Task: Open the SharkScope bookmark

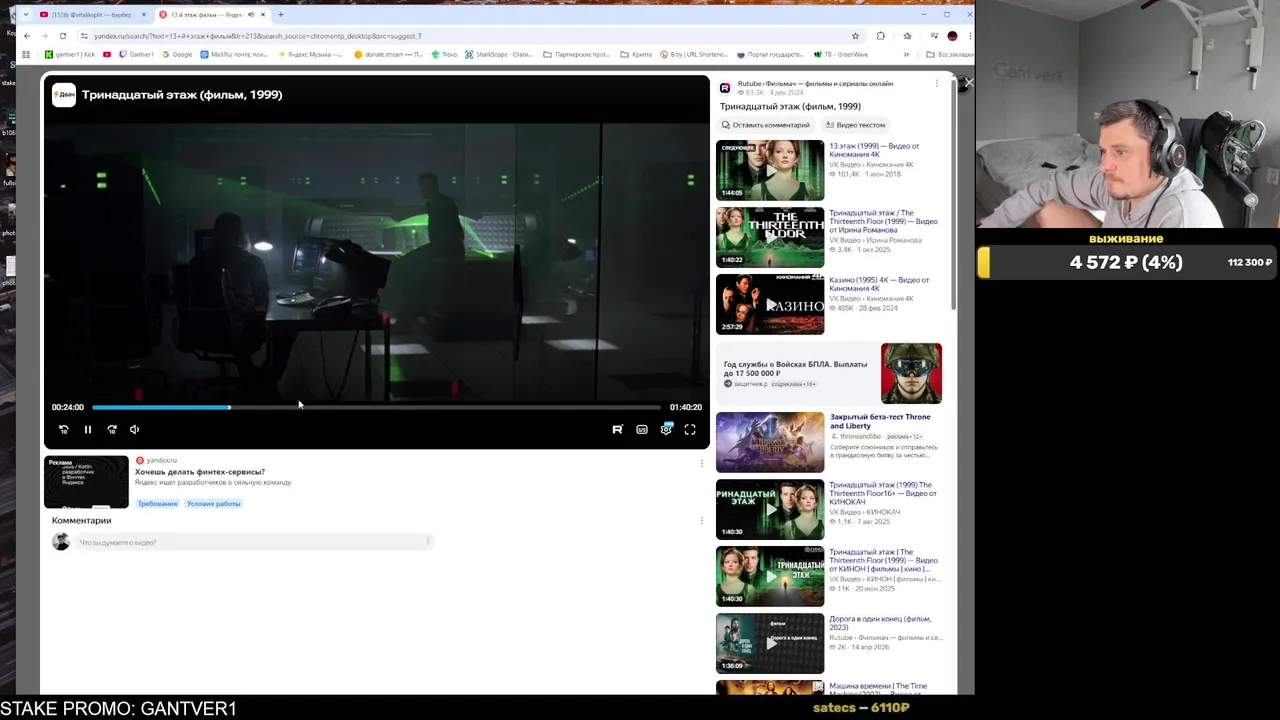Action: 499,55
